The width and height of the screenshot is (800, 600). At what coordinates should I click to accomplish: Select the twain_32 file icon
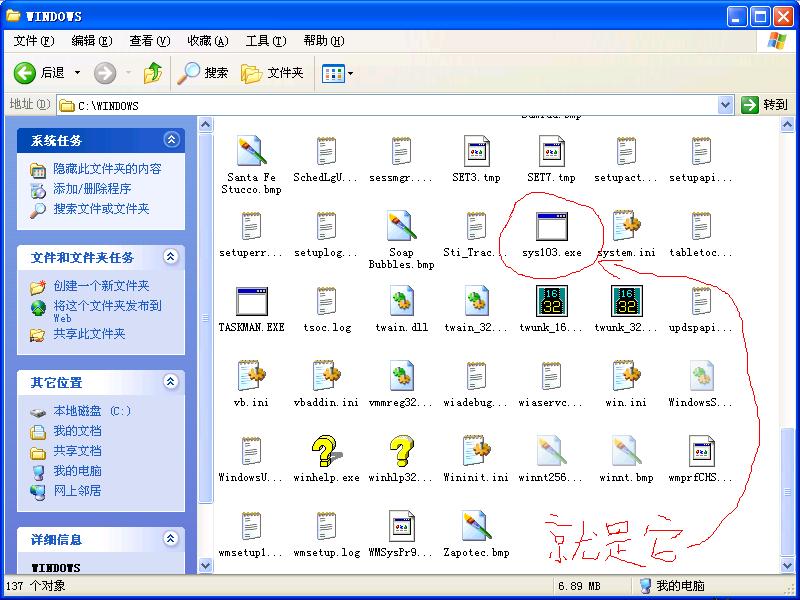coord(477,301)
